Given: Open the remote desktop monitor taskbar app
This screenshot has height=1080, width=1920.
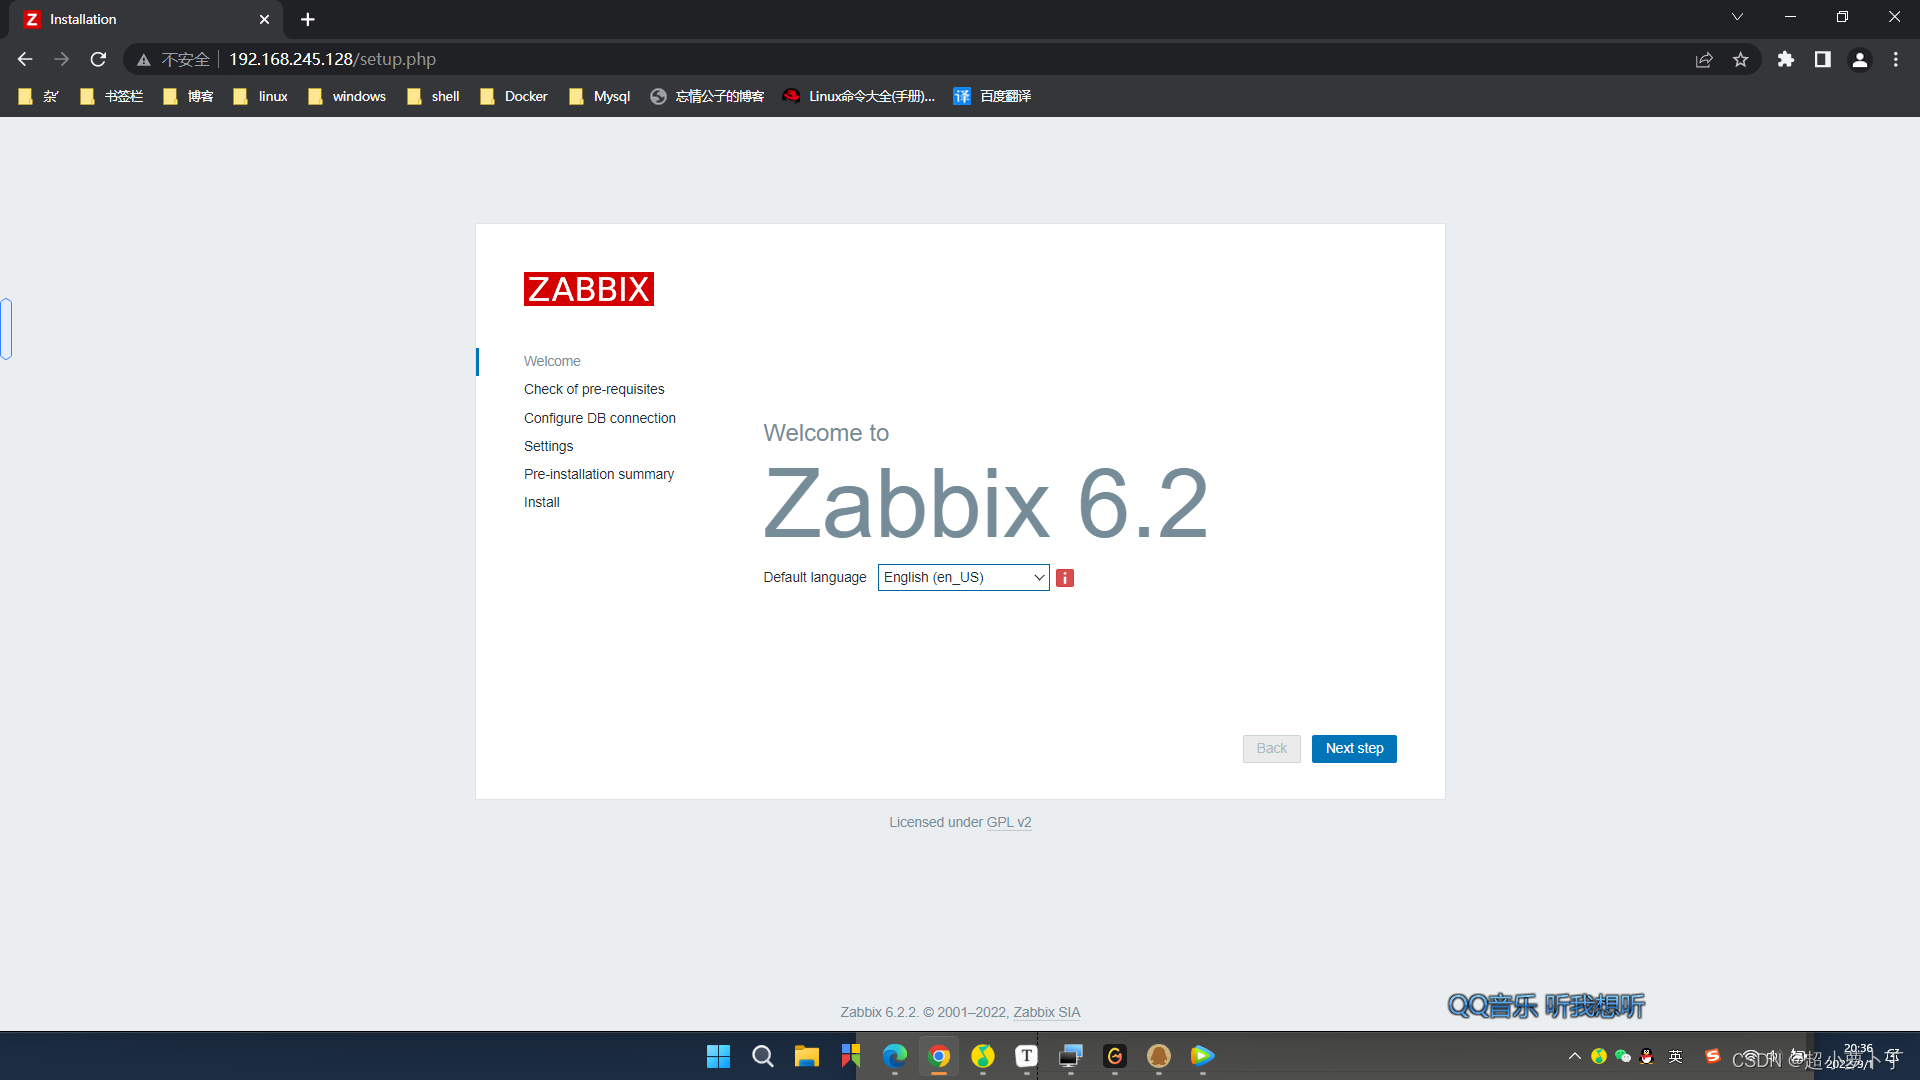Looking at the screenshot, I should (x=1071, y=1056).
